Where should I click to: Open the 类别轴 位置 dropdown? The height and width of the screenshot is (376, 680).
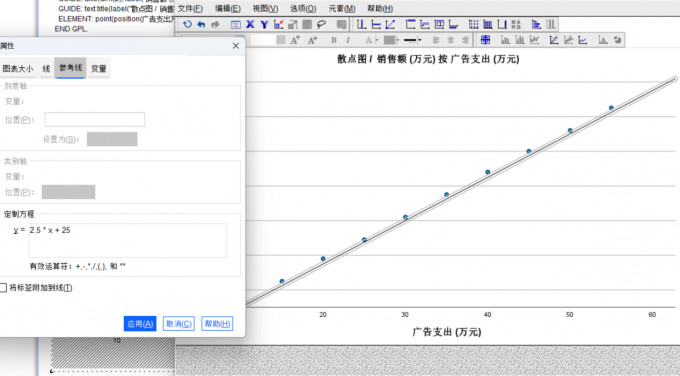click(x=69, y=192)
